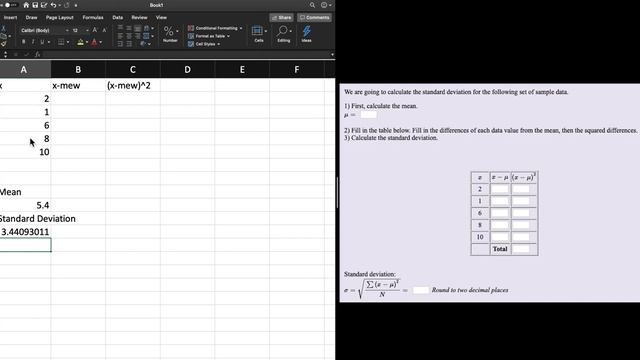Image resolution: width=640 pixels, height=360 pixels.
Task: Select the (x-mew)^2 header cell
Action: point(133,85)
